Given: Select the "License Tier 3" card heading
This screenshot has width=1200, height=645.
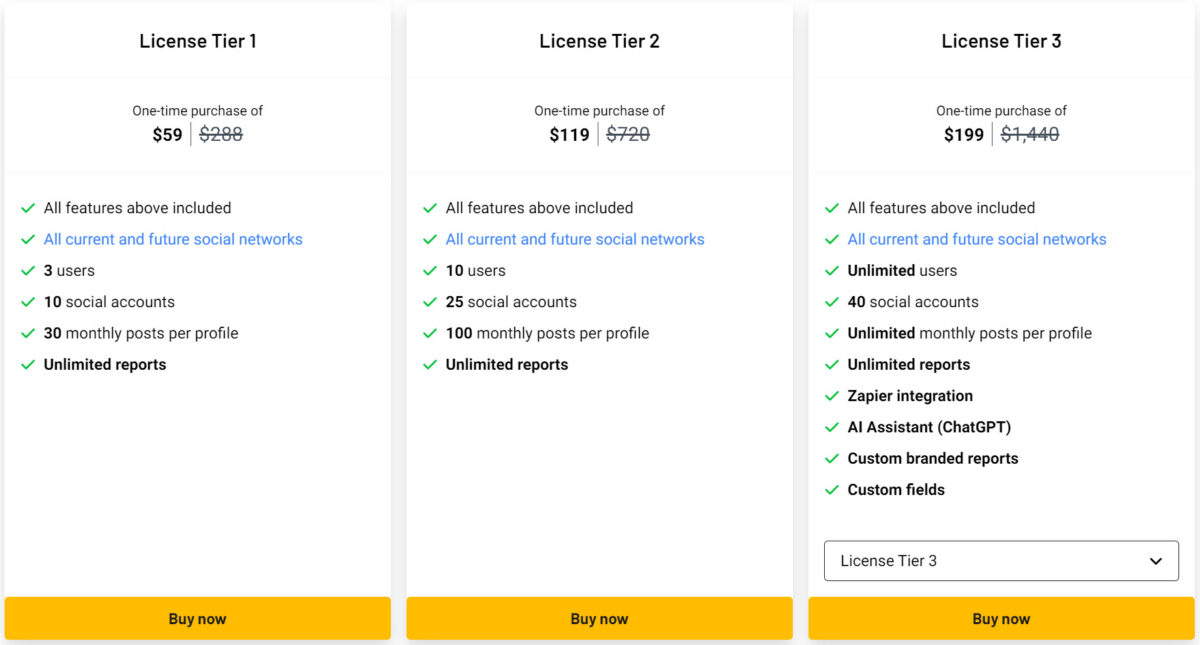Looking at the screenshot, I should (x=1001, y=41).
